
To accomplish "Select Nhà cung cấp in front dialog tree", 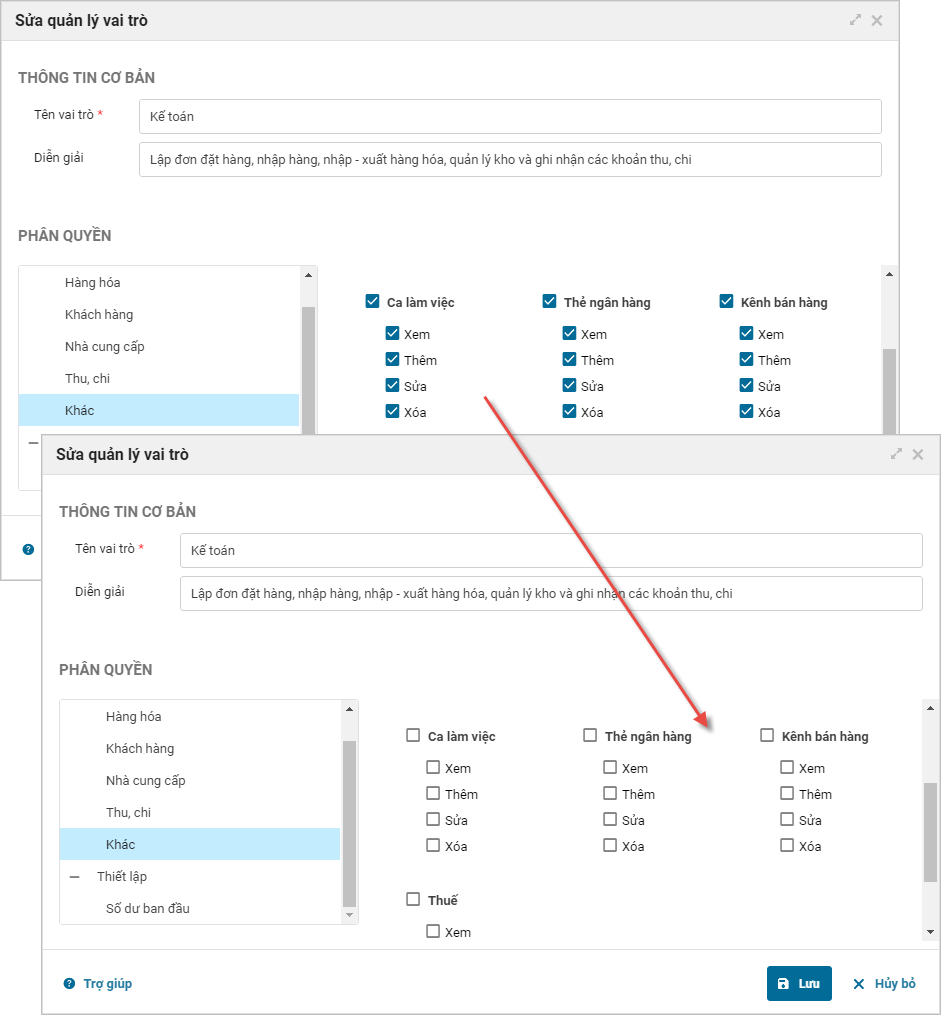I will [x=200, y=780].
